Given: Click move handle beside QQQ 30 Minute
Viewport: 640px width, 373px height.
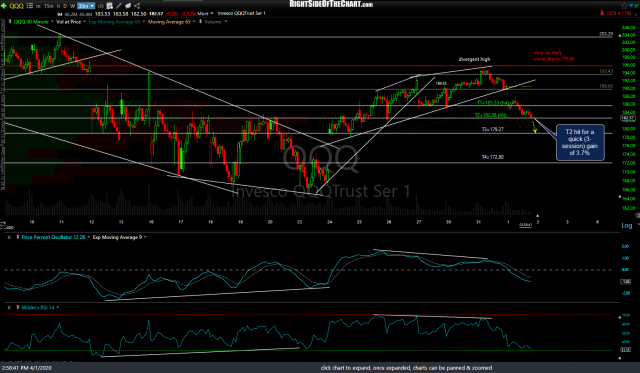Looking at the screenshot, I should (10, 22).
